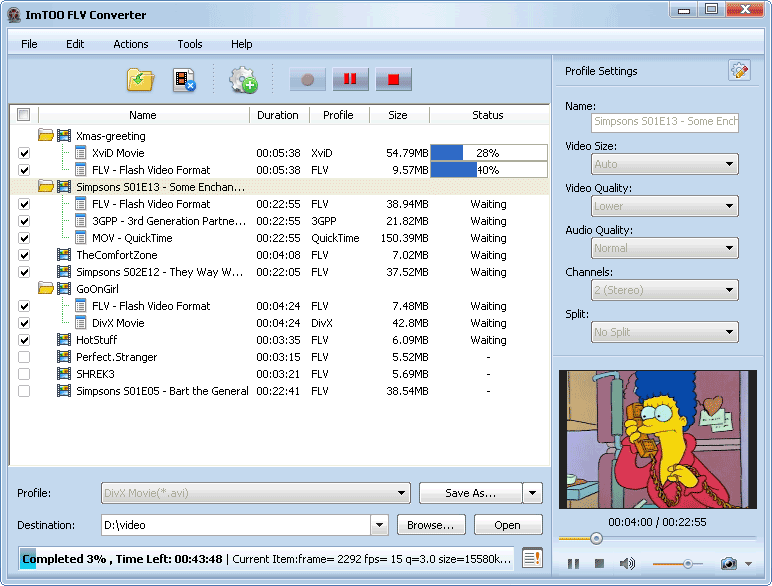Click the Profile Settings edit icon
Image resolution: width=772 pixels, height=586 pixels.
[739, 71]
